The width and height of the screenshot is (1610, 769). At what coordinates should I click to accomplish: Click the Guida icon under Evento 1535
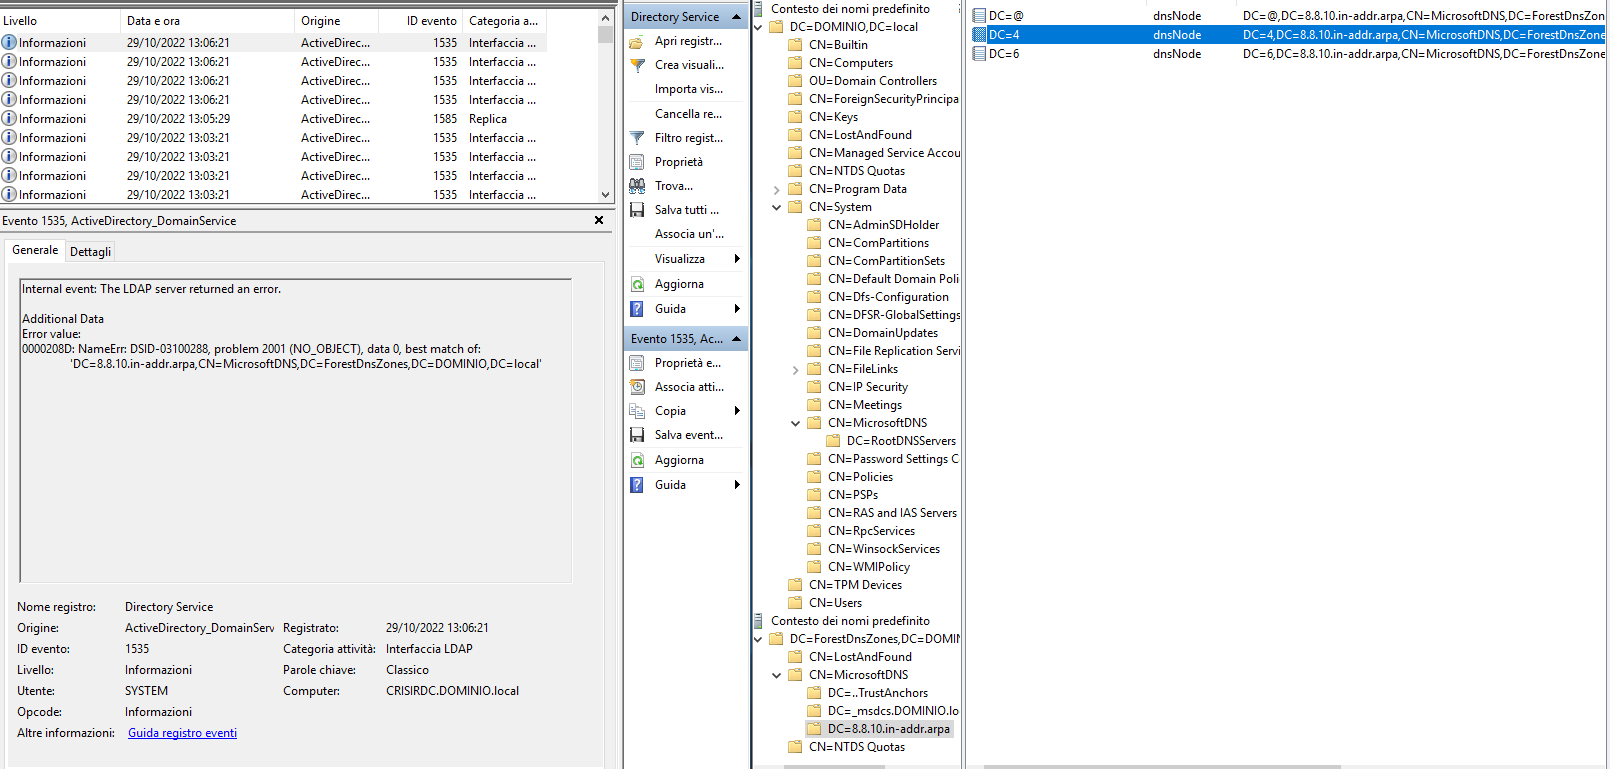(636, 485)
